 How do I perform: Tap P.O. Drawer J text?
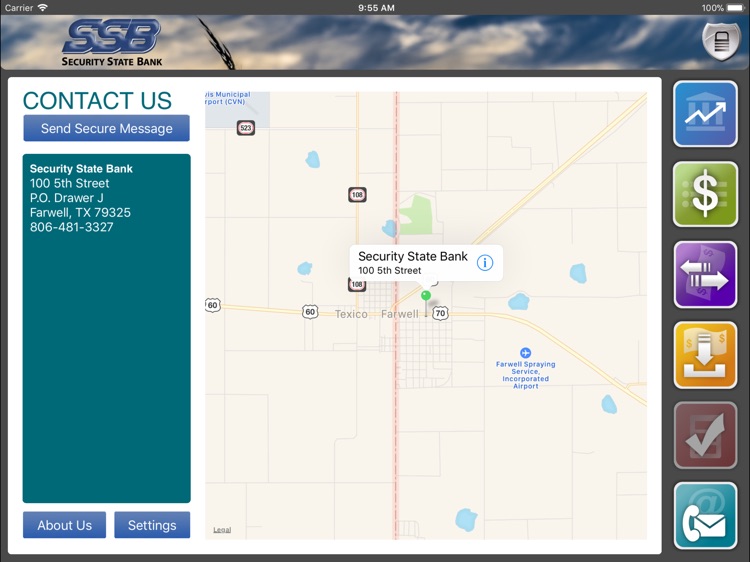tap(66, 198)
